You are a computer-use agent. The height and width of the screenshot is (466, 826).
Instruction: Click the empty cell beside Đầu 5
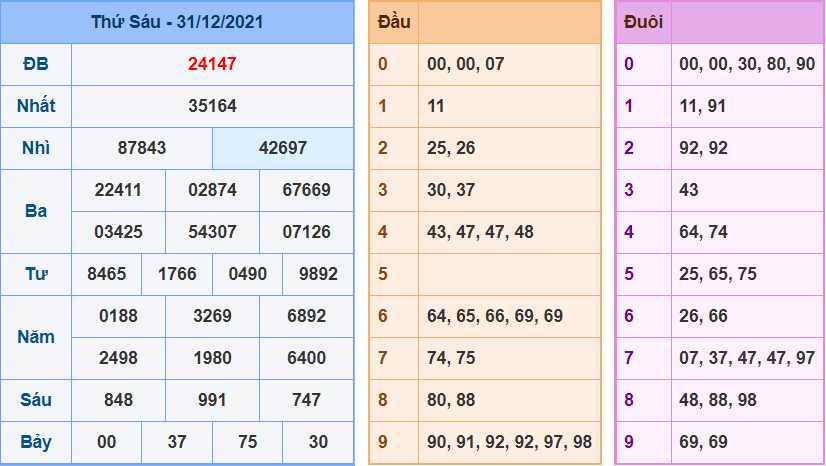(x=508, y=274)
